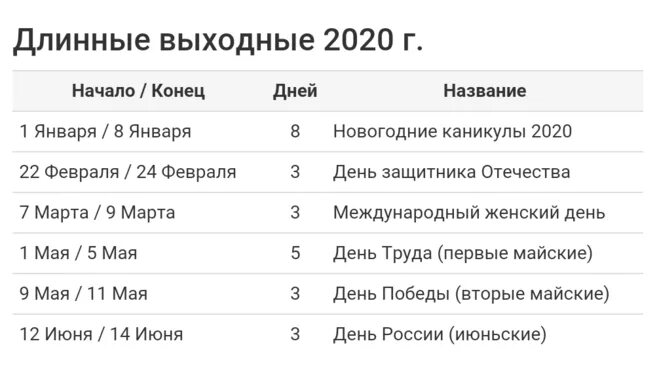The image size is (659, 373).
Task: Click 'Международный женский день' entry
Action: [x=469, y=213]
